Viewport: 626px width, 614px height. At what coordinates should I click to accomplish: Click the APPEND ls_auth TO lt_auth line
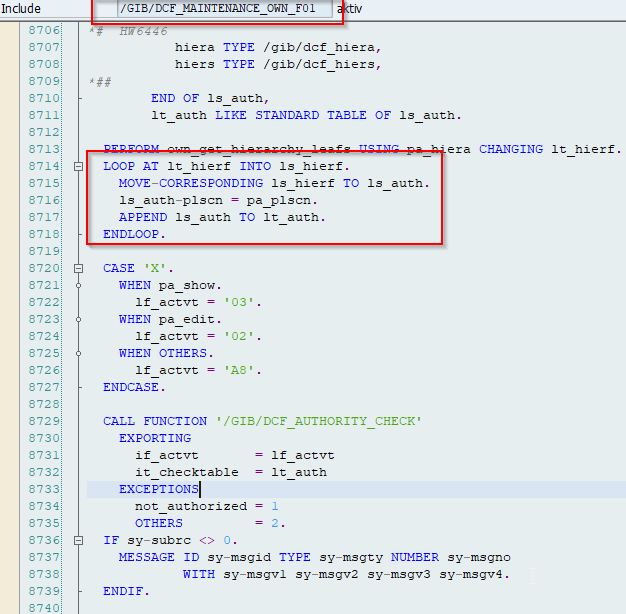point(222,217)
